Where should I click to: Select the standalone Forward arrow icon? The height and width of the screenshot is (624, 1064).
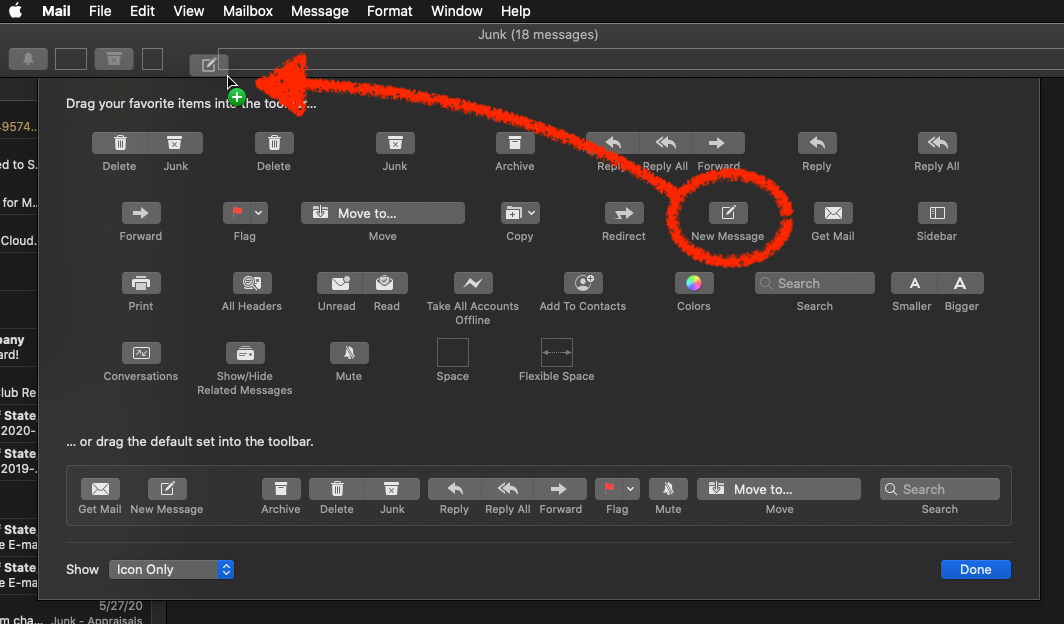pos(141,213)
